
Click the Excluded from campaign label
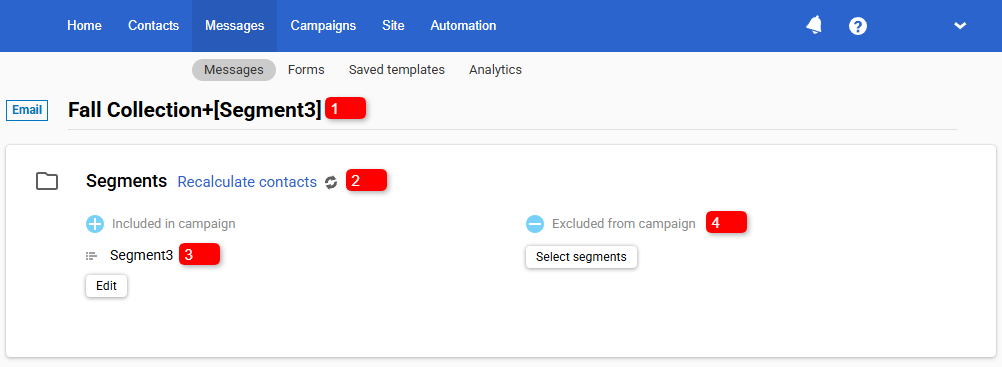click(624, 224)
